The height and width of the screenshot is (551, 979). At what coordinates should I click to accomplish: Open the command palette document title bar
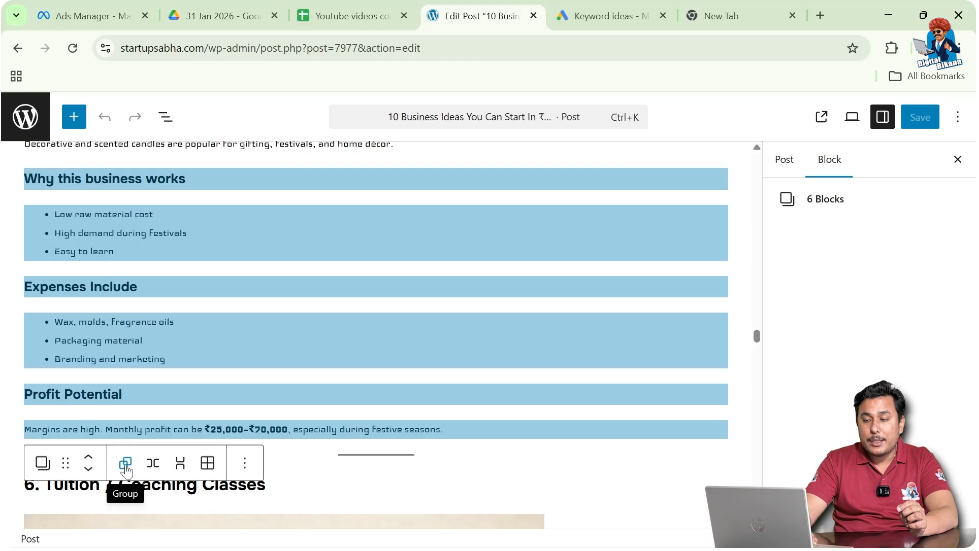click(488, 117)
